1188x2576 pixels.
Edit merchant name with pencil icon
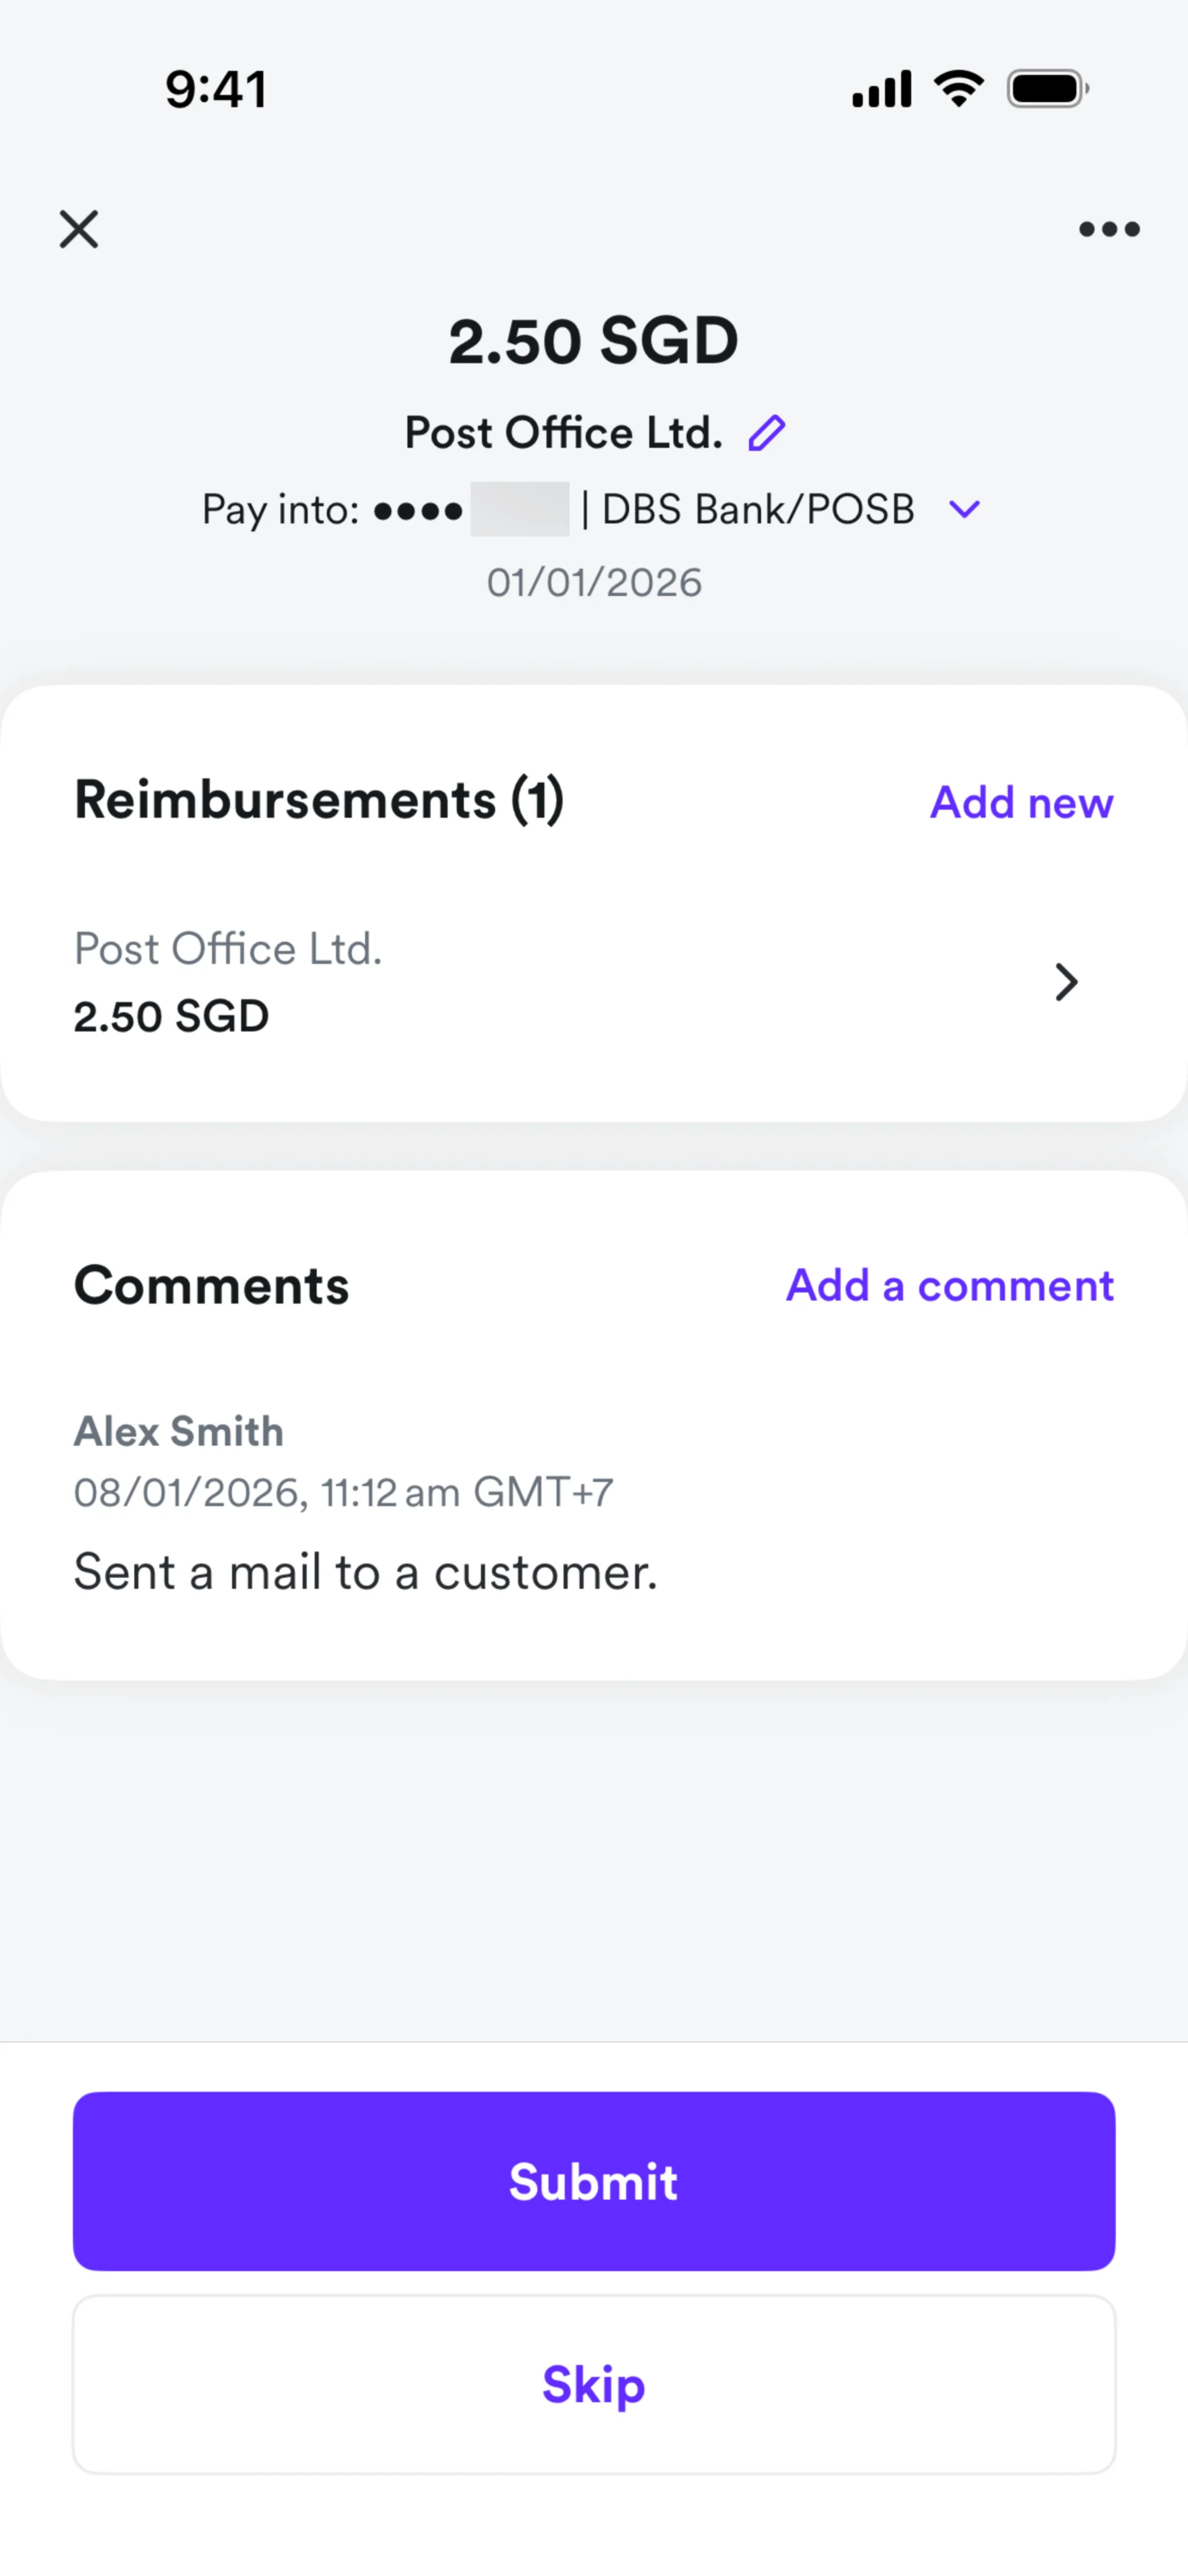coord(767,433)
